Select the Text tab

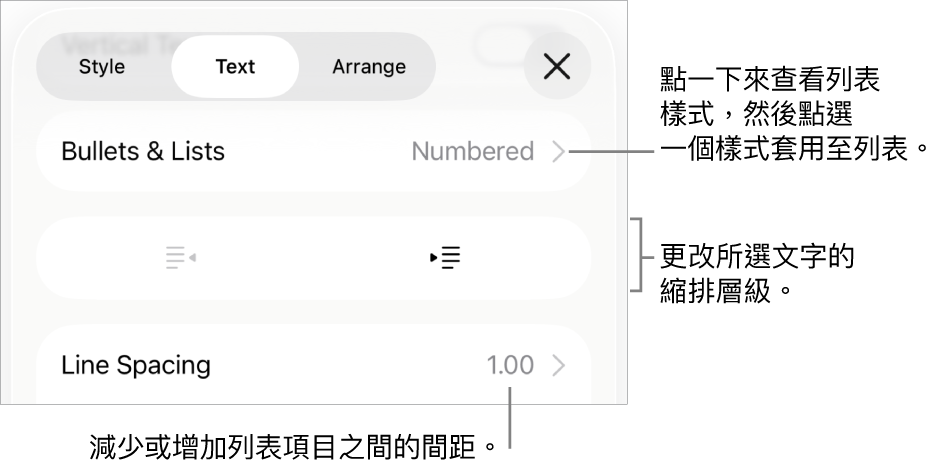pyautogui.click(x=235, y=67)
